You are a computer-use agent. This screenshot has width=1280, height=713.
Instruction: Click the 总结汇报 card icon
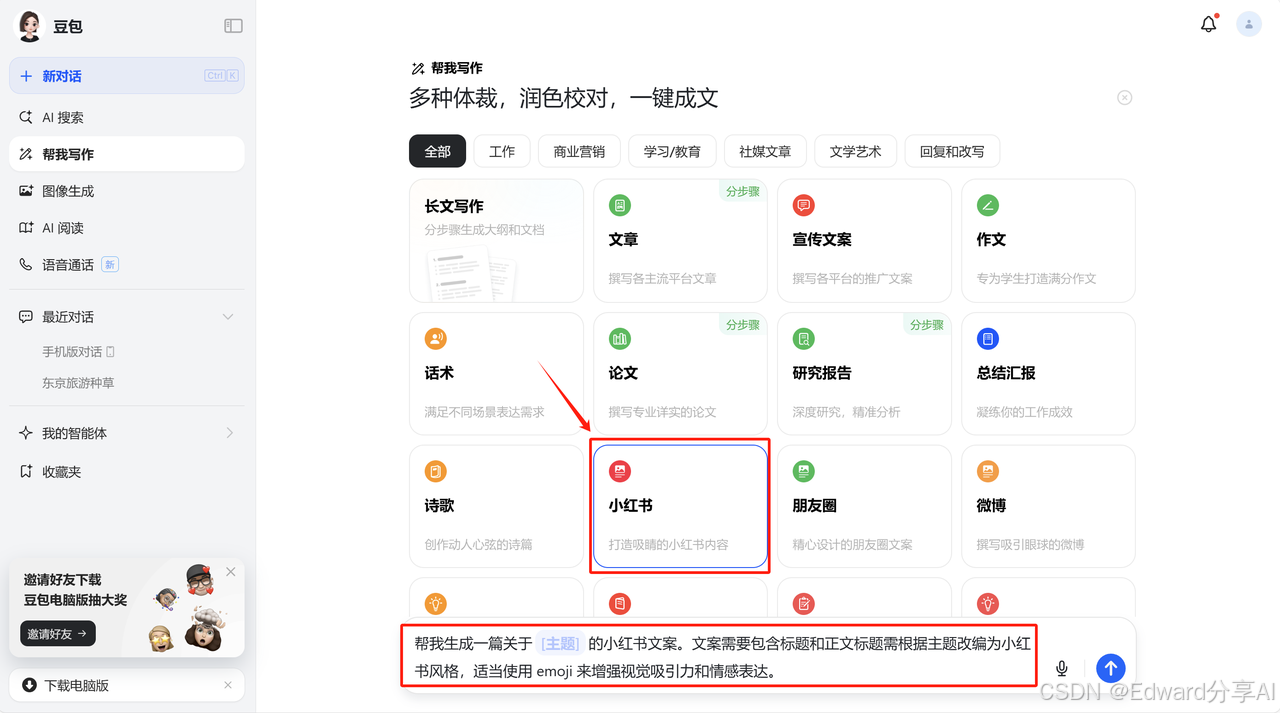tap(988, 338)
